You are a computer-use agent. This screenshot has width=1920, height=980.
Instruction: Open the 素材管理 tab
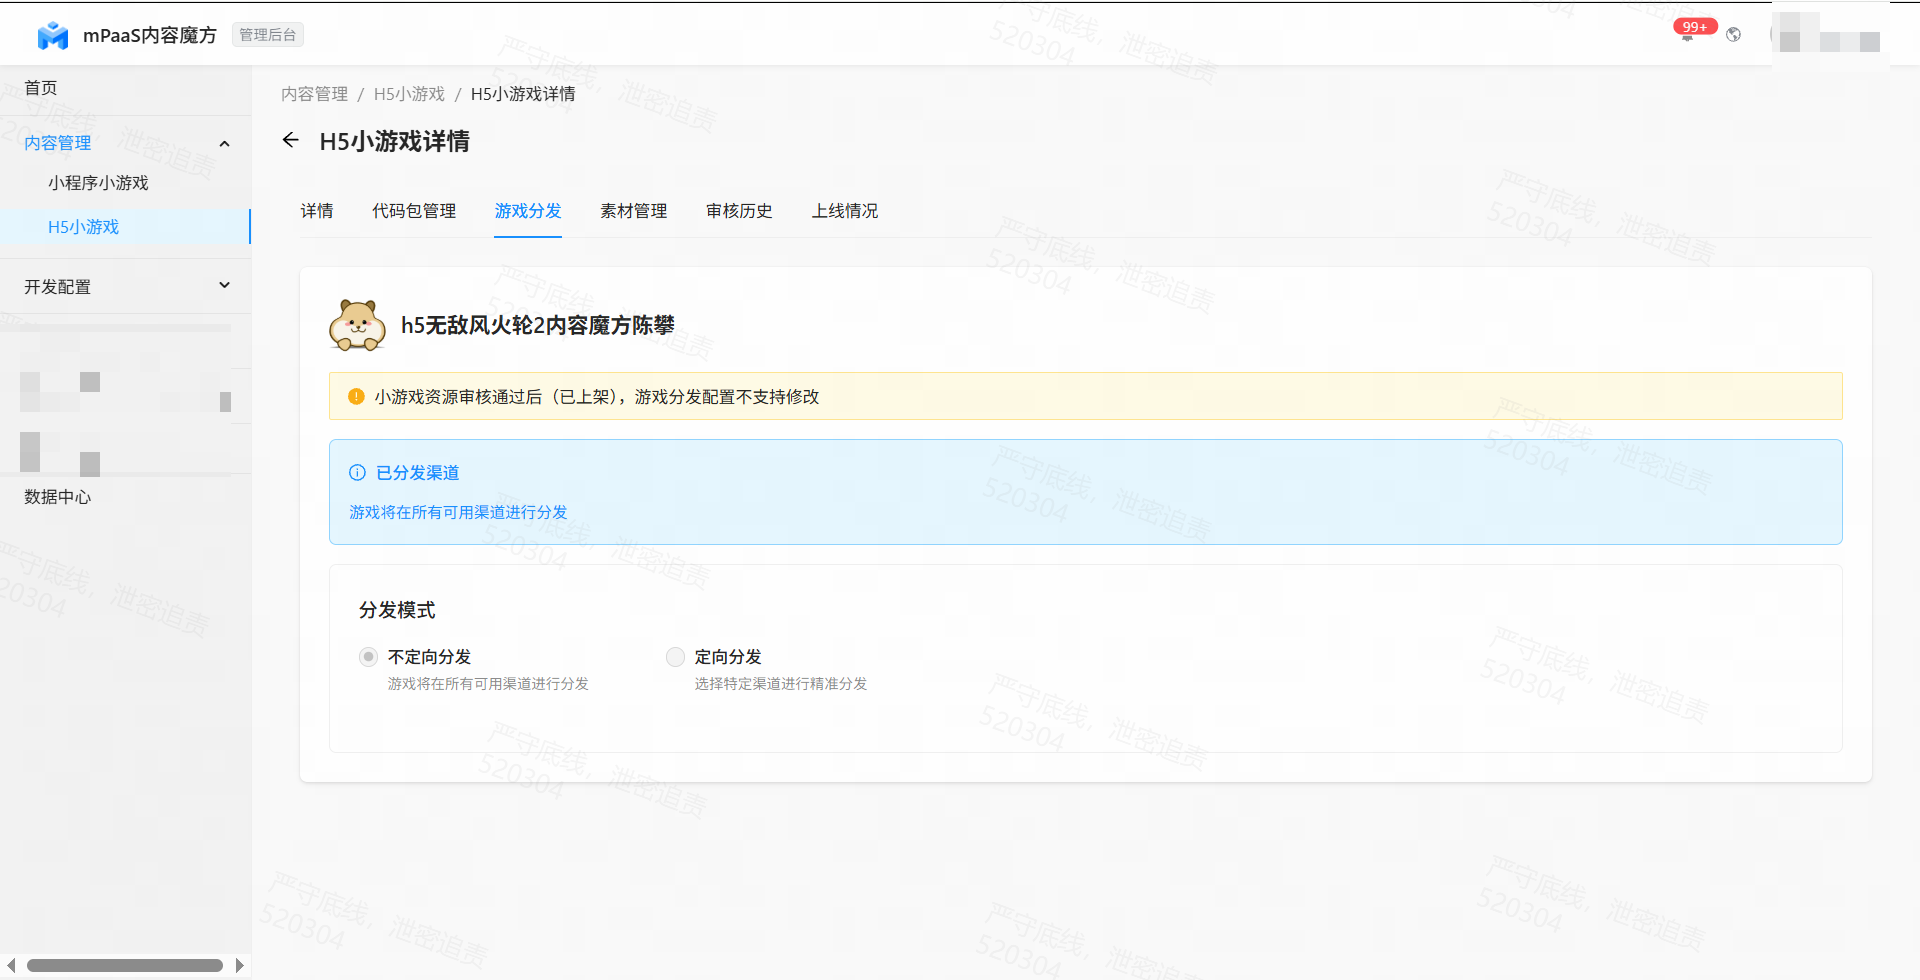coord(634,211)
